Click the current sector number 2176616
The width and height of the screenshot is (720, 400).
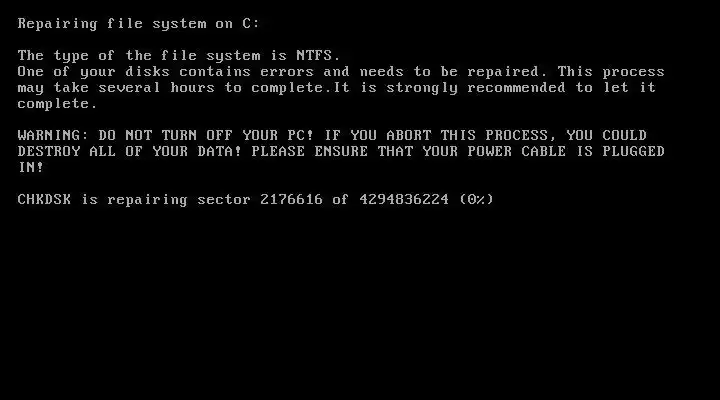(x=291, y=199)
